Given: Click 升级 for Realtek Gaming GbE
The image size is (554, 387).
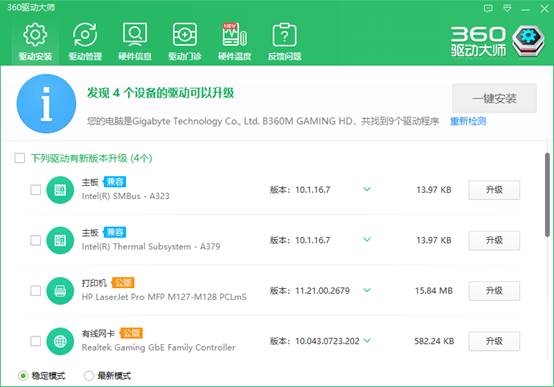Looking at the screenshot, I should coord(494,341).
